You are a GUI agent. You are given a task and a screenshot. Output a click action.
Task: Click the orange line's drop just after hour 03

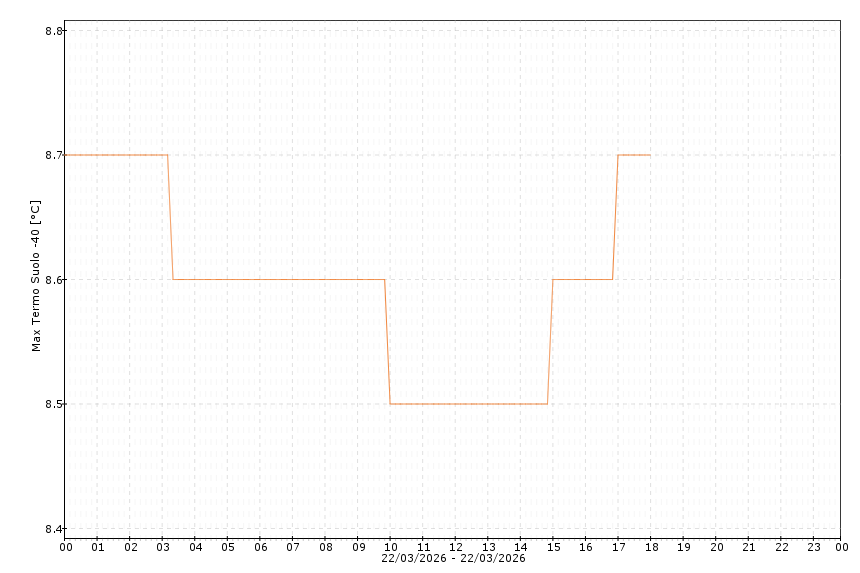(x=170, y=217)
